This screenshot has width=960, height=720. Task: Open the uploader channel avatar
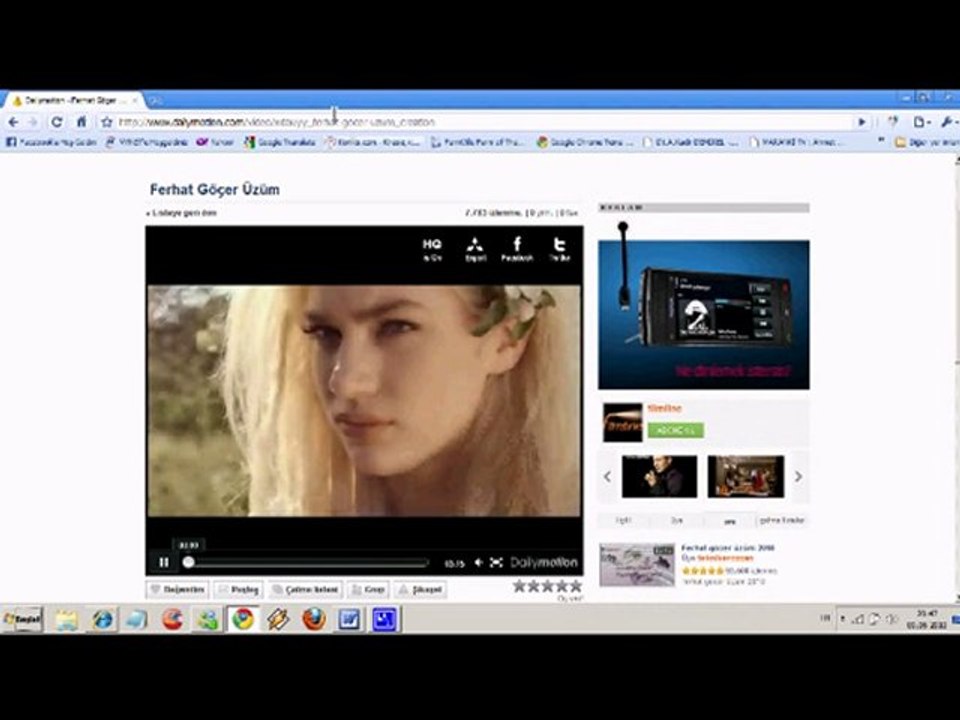click(x=623, y=422)
